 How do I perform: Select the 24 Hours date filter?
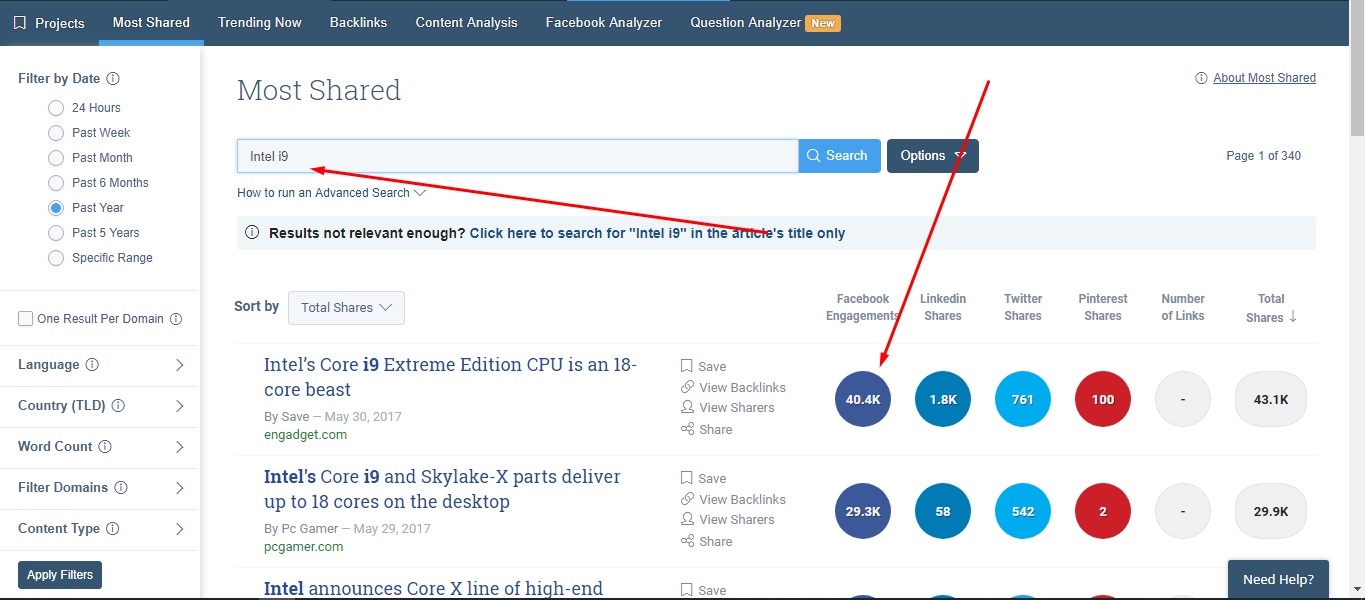click(x=56, y=108)
